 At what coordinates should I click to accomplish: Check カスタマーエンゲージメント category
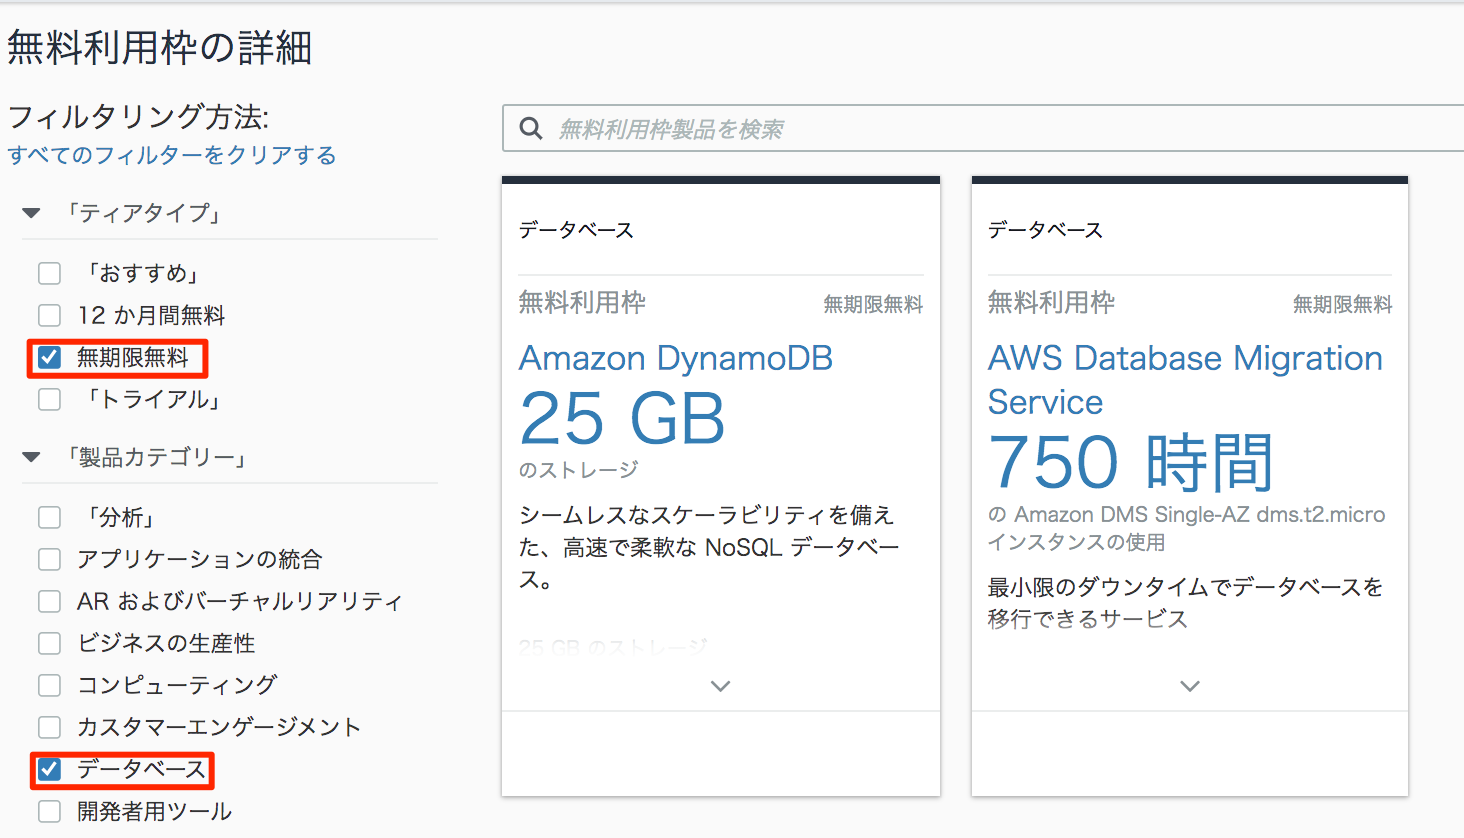(x=49, y=727)
